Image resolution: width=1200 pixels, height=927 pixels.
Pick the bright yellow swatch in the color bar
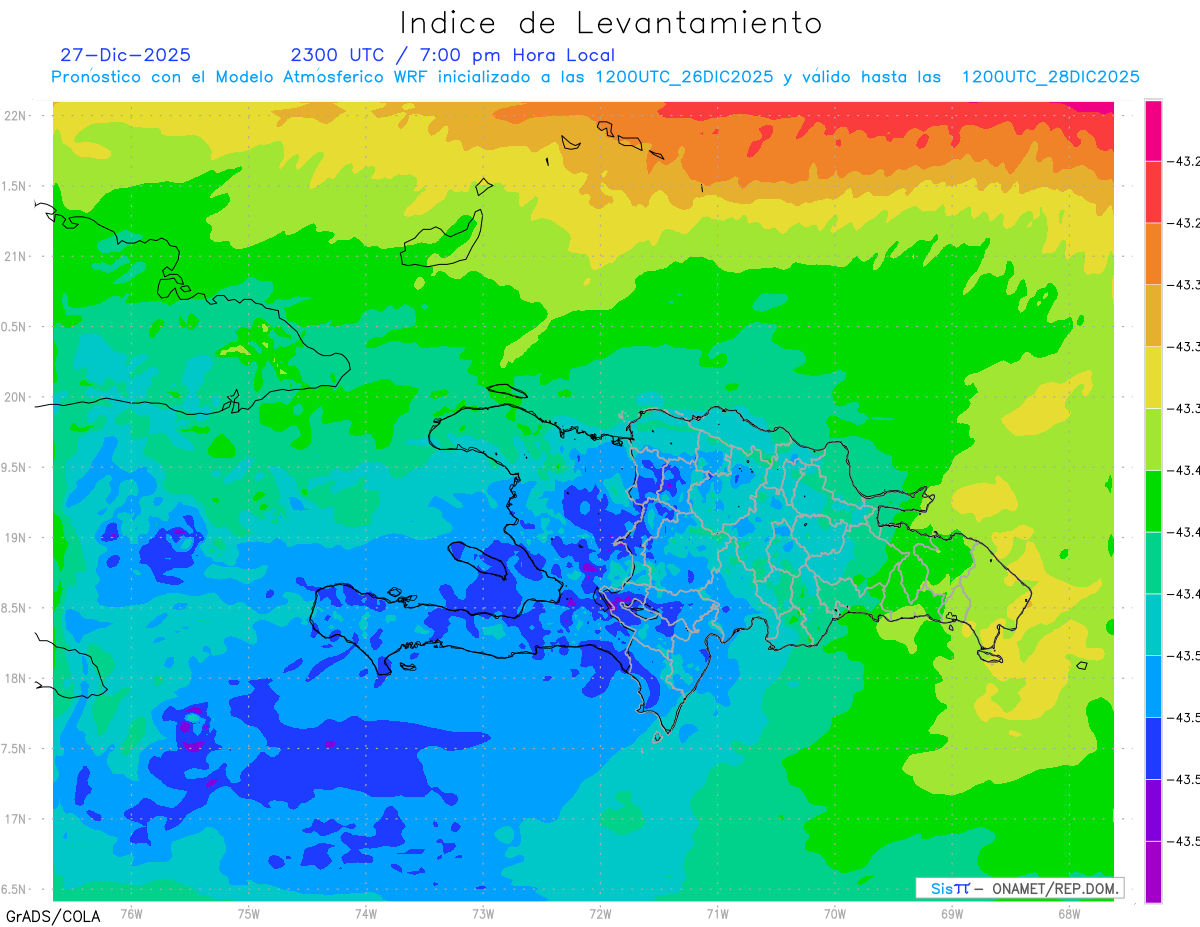[x=1153, y=377]
